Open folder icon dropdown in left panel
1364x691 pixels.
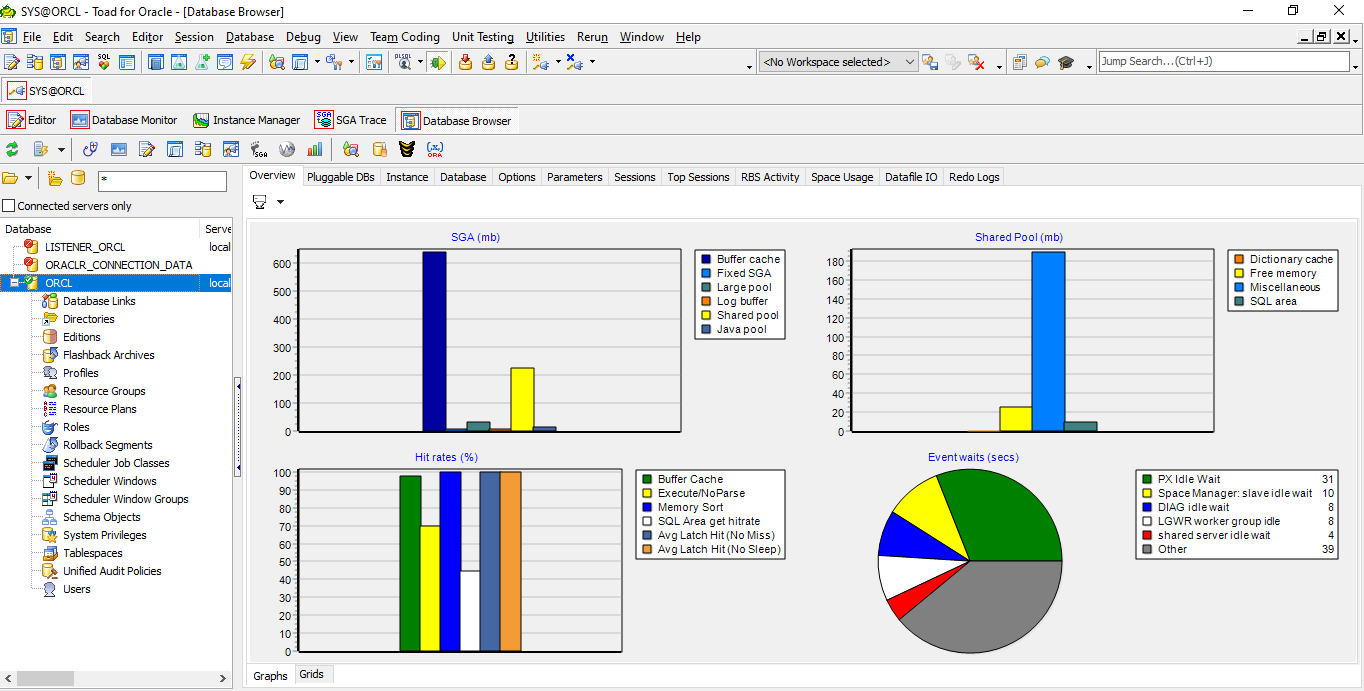(28, 178)
